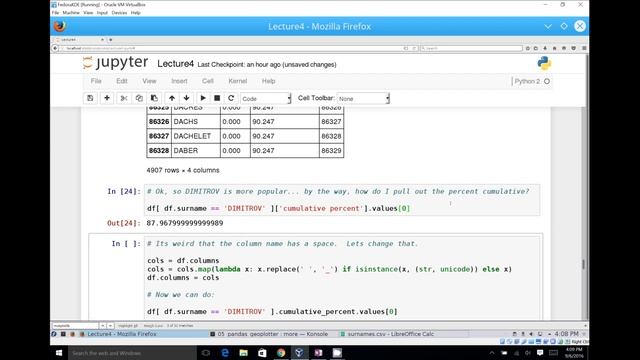The image size is (640, 360).
Task: Click row index 86326 in the output table
Action: tap(159, 122)
